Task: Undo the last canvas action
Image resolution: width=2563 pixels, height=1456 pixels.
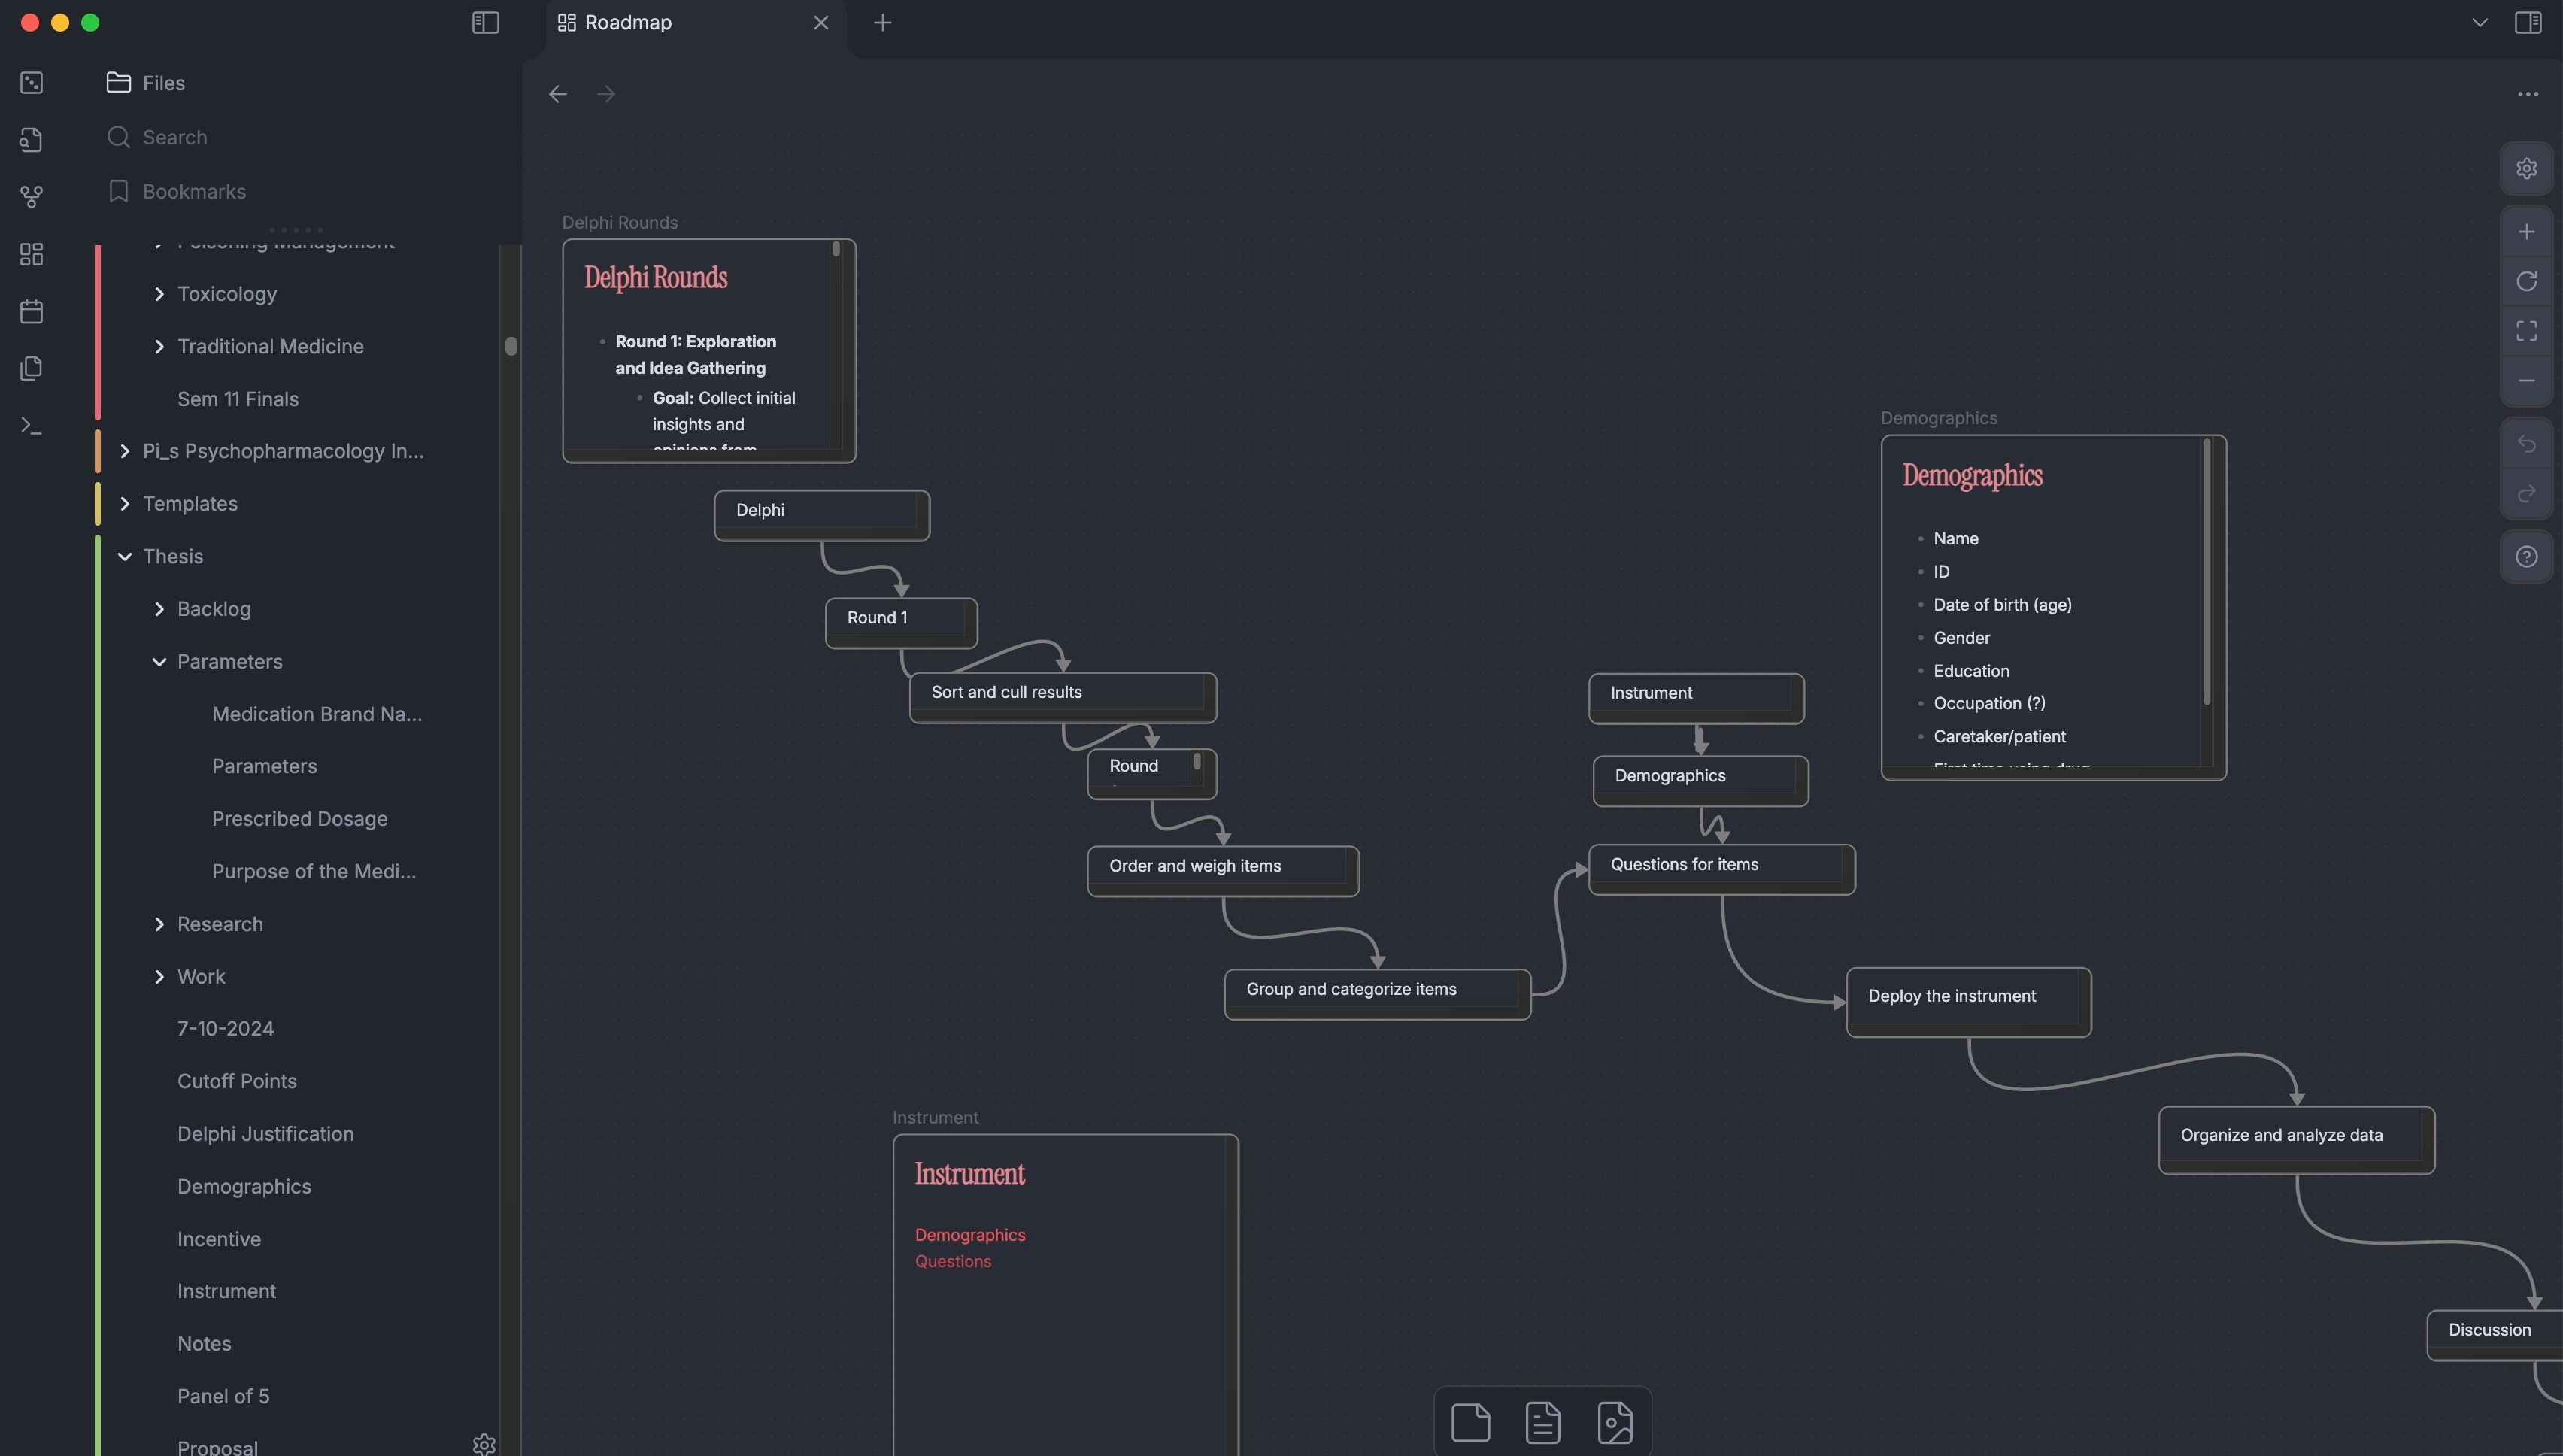Action: click(2526, 444)
